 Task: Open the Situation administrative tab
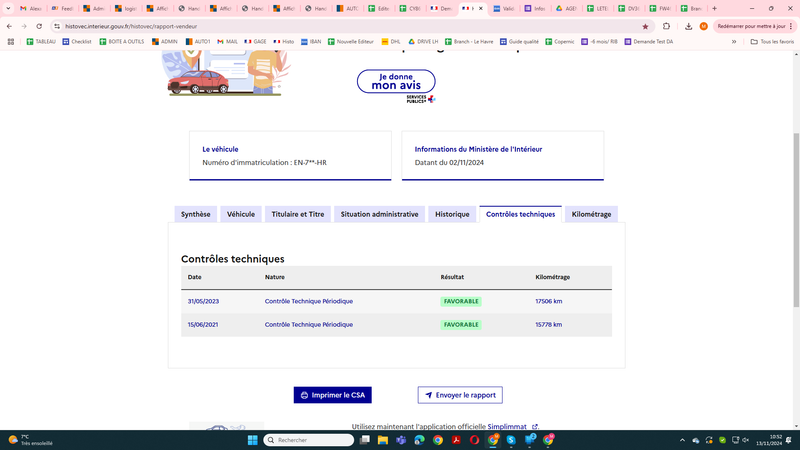point(379,214)
